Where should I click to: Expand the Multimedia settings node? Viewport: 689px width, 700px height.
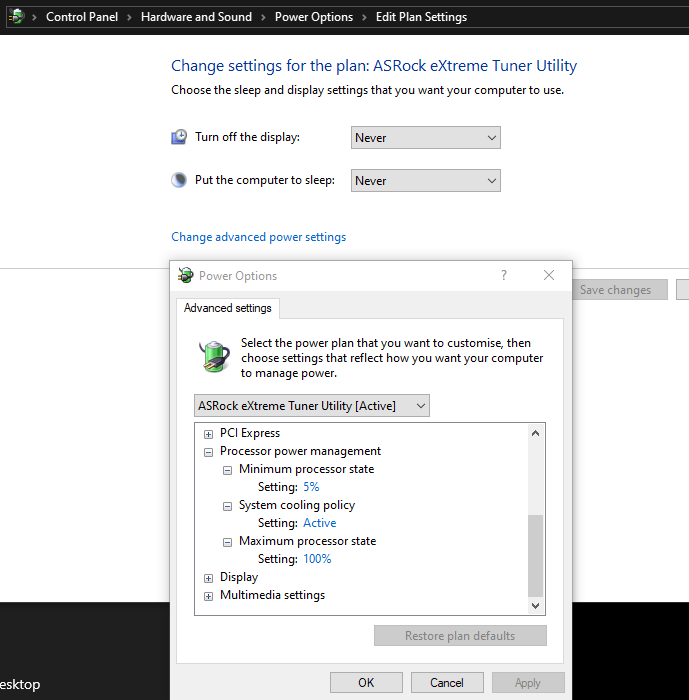pos(208,596)
